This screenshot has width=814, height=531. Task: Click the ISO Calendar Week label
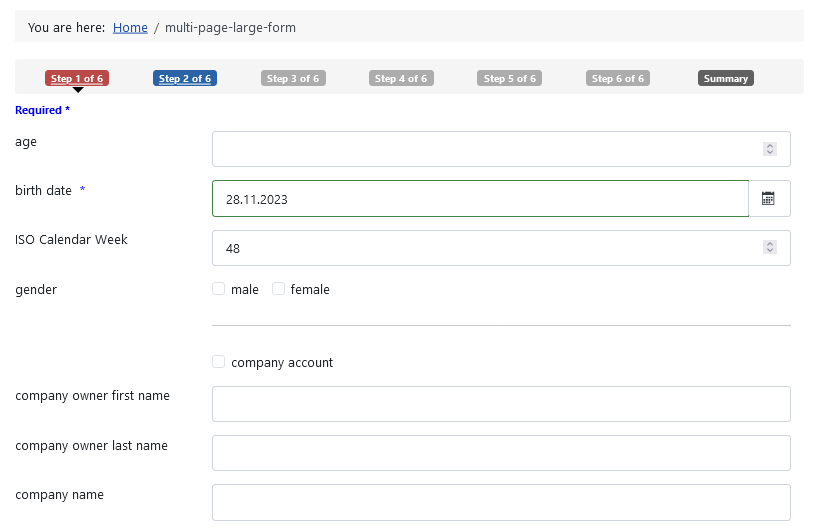tap(71, 239)
